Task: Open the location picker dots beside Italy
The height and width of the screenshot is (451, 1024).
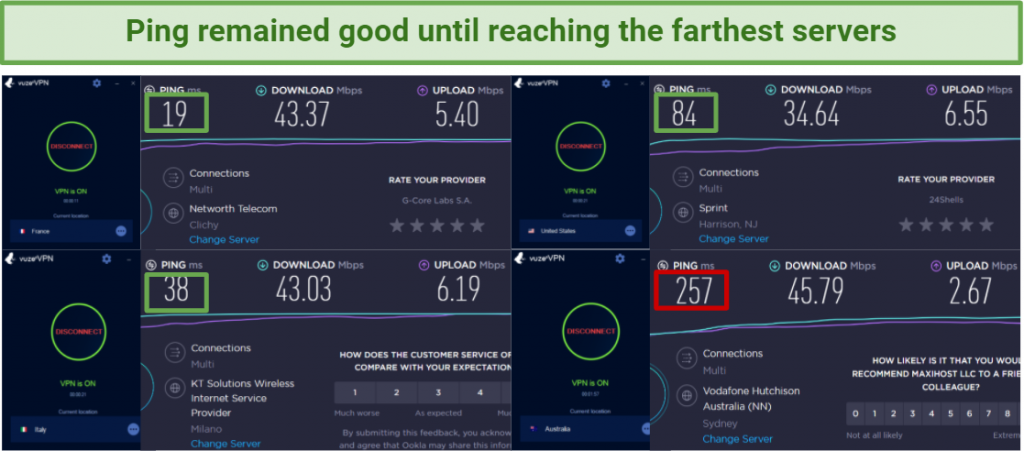Action: tap(133, 429)
